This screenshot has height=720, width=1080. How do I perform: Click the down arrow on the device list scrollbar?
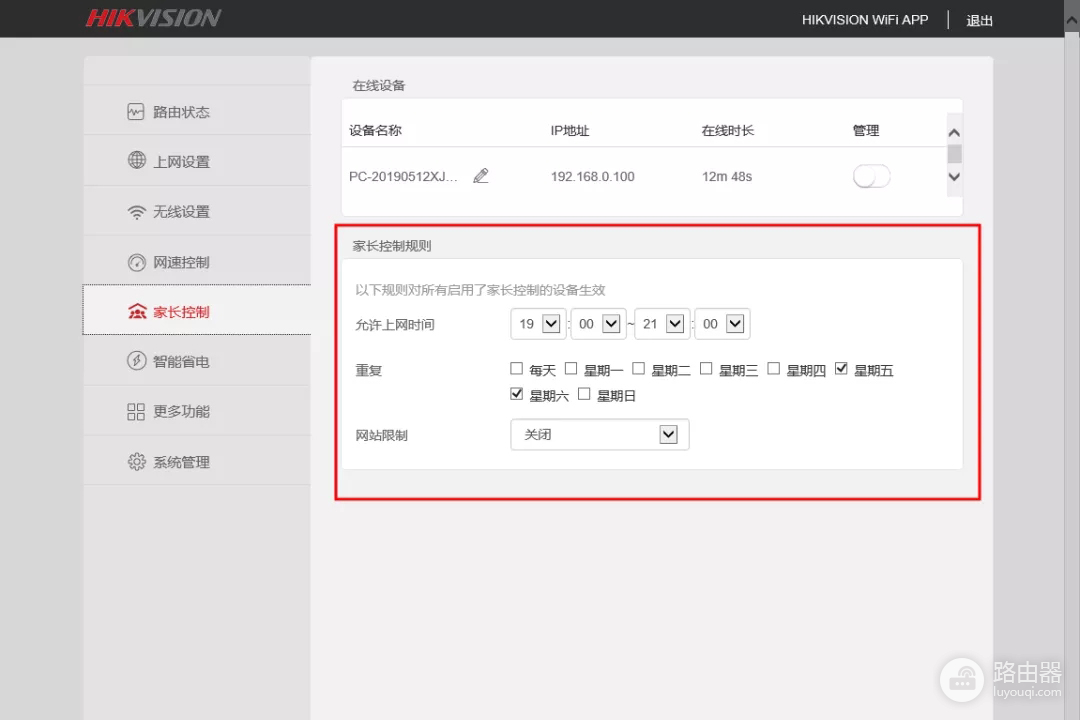coord(954,177)
